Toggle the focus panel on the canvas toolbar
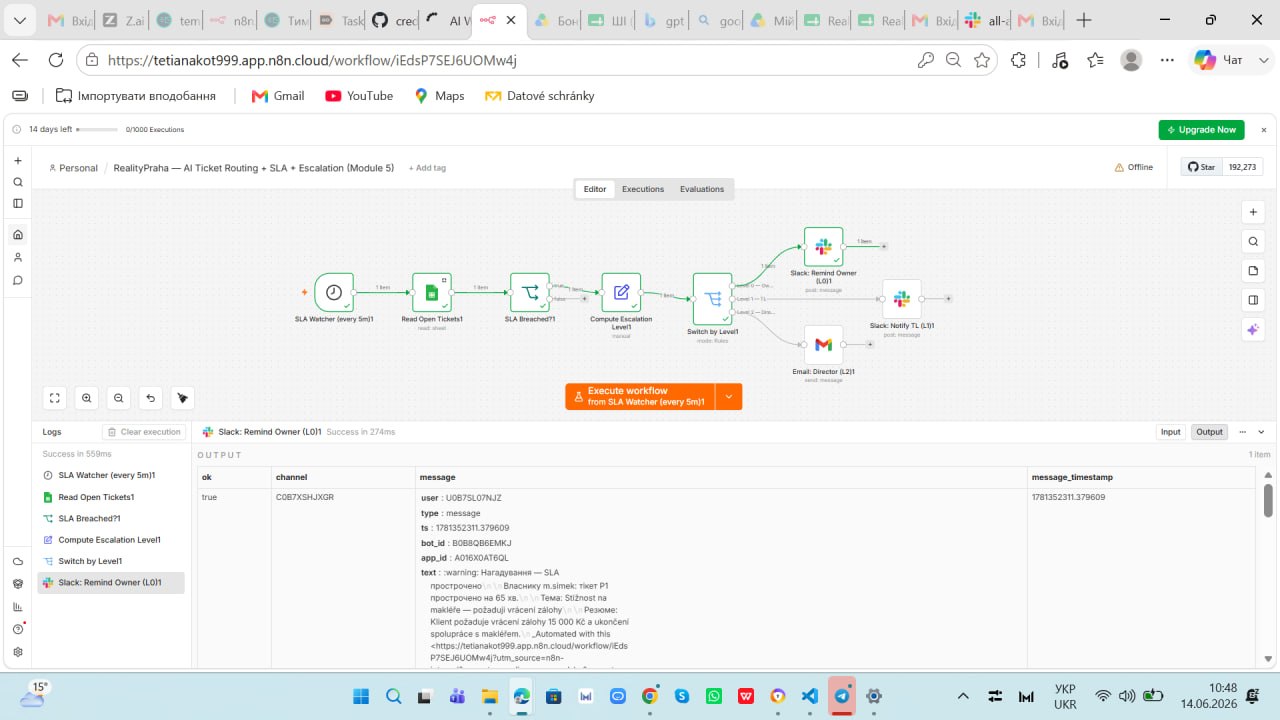 pos(1253,300)
